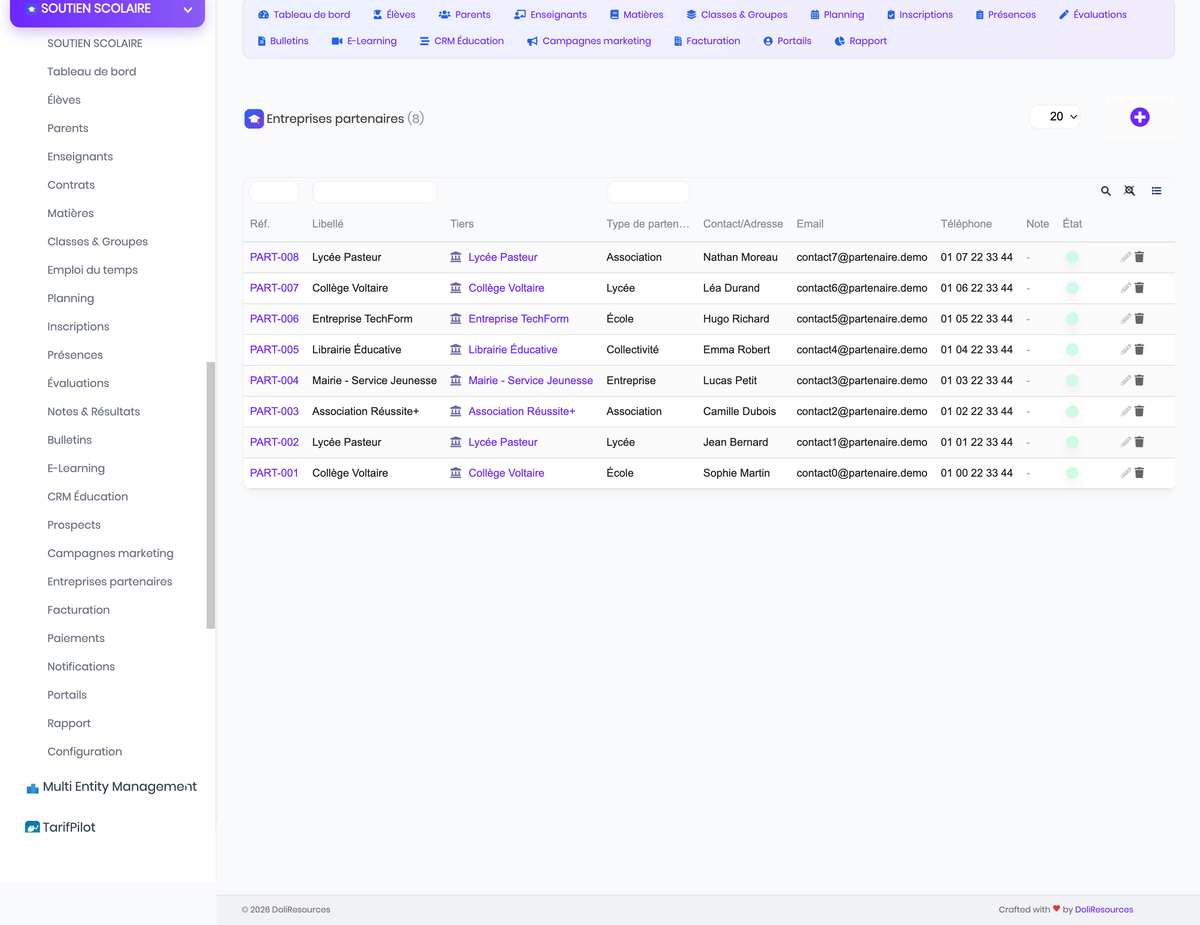Click the Entreprises partenaires graduation cap icon
Screen dimensions: 1200x925
tap(254, 119)
